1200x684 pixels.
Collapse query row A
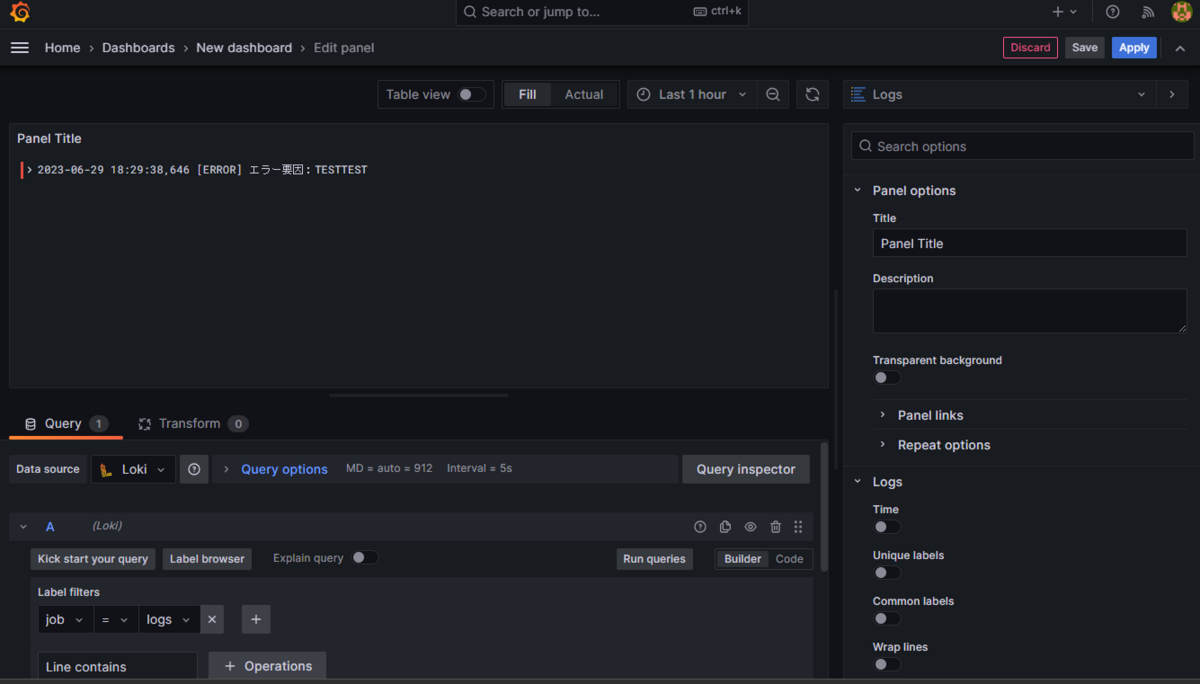[x=23, y=527]
